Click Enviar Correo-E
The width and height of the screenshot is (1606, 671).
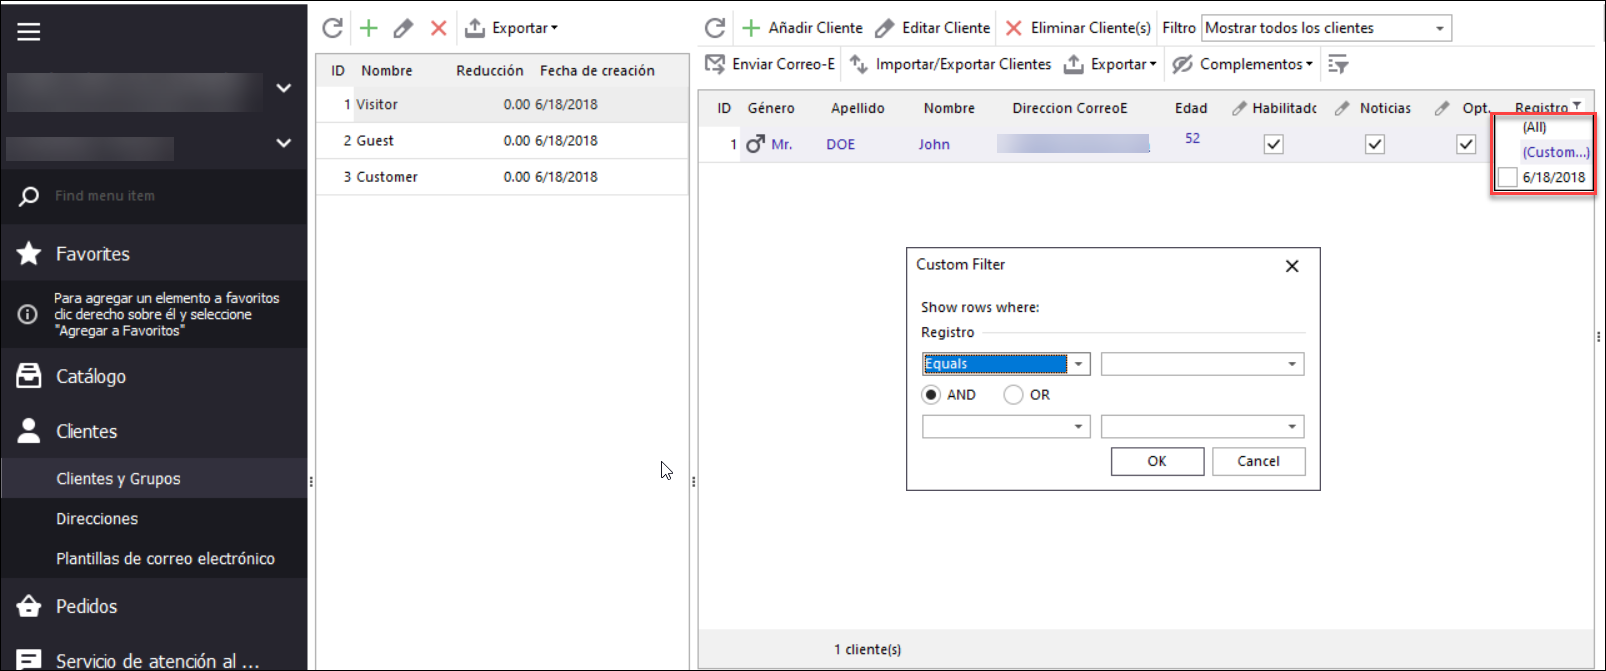pos(770,64)
